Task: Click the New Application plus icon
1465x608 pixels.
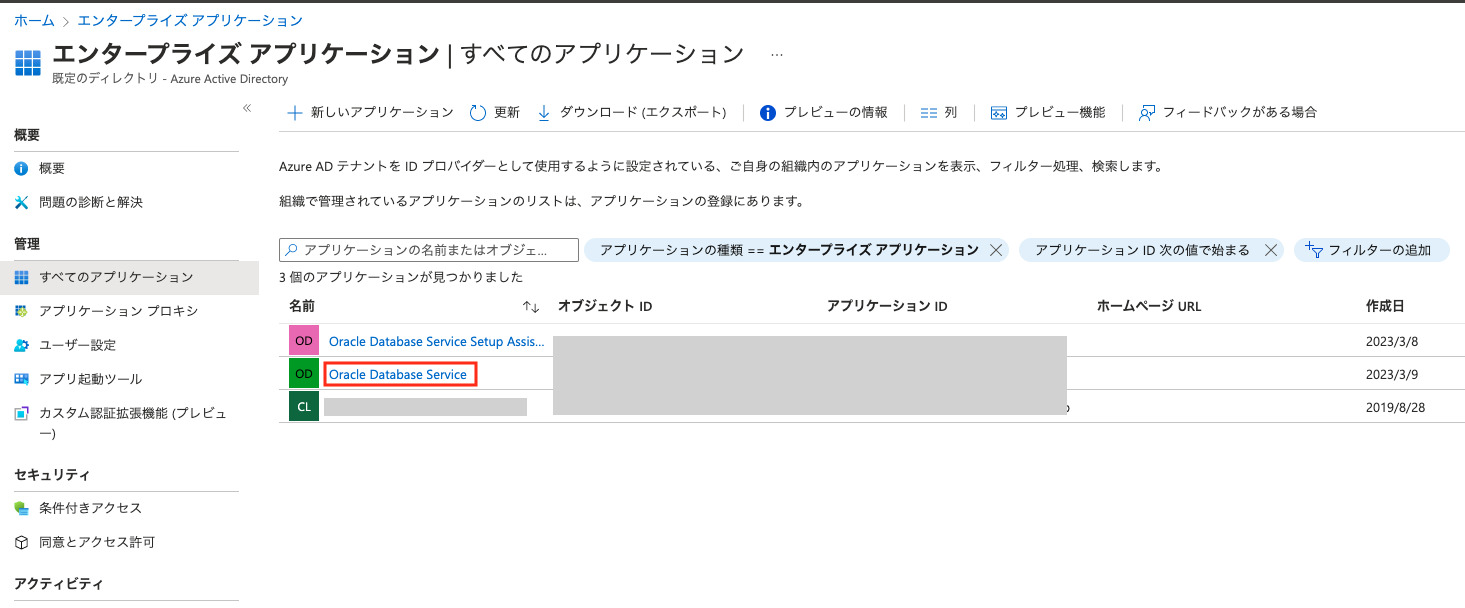Action: pyautogui.click(x=295, y=113)
